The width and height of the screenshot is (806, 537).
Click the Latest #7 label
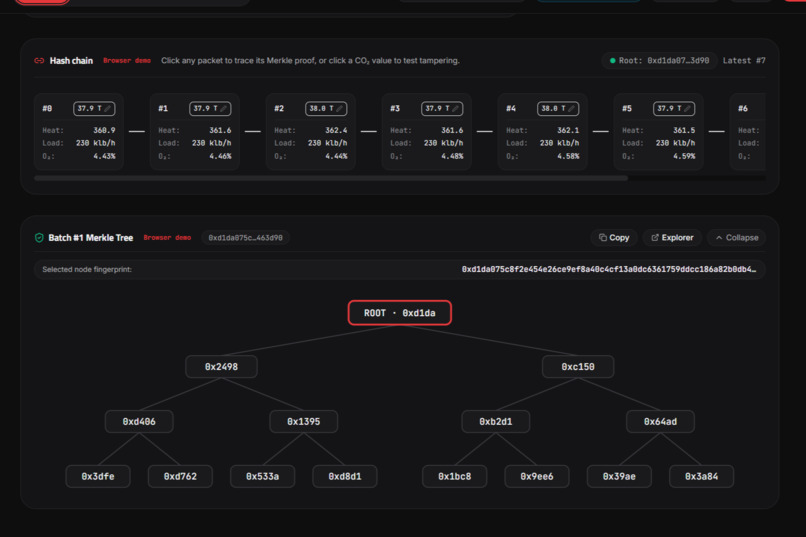pyautogui.click(x=744, y=61)
